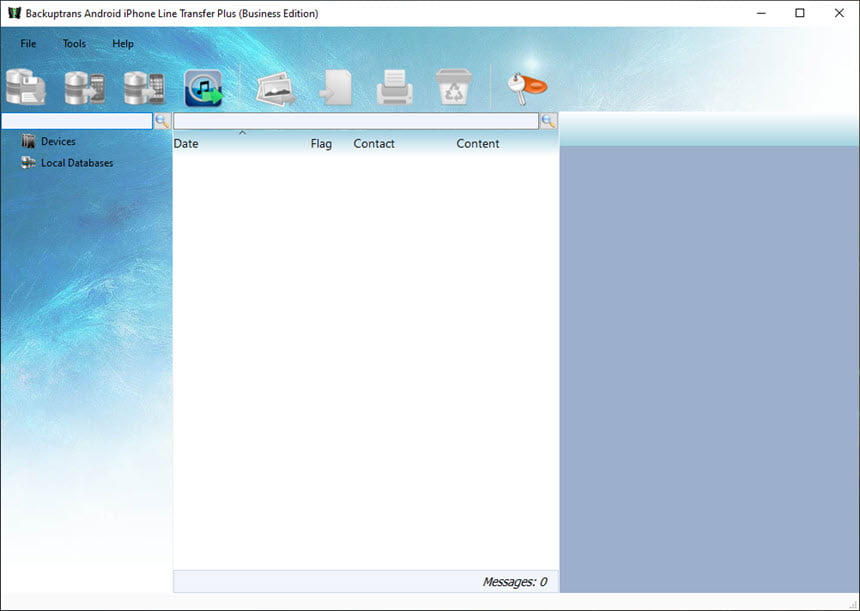Click the Messages: 0 status text
The image size is (860, 611).
click(x=514, y=582)
